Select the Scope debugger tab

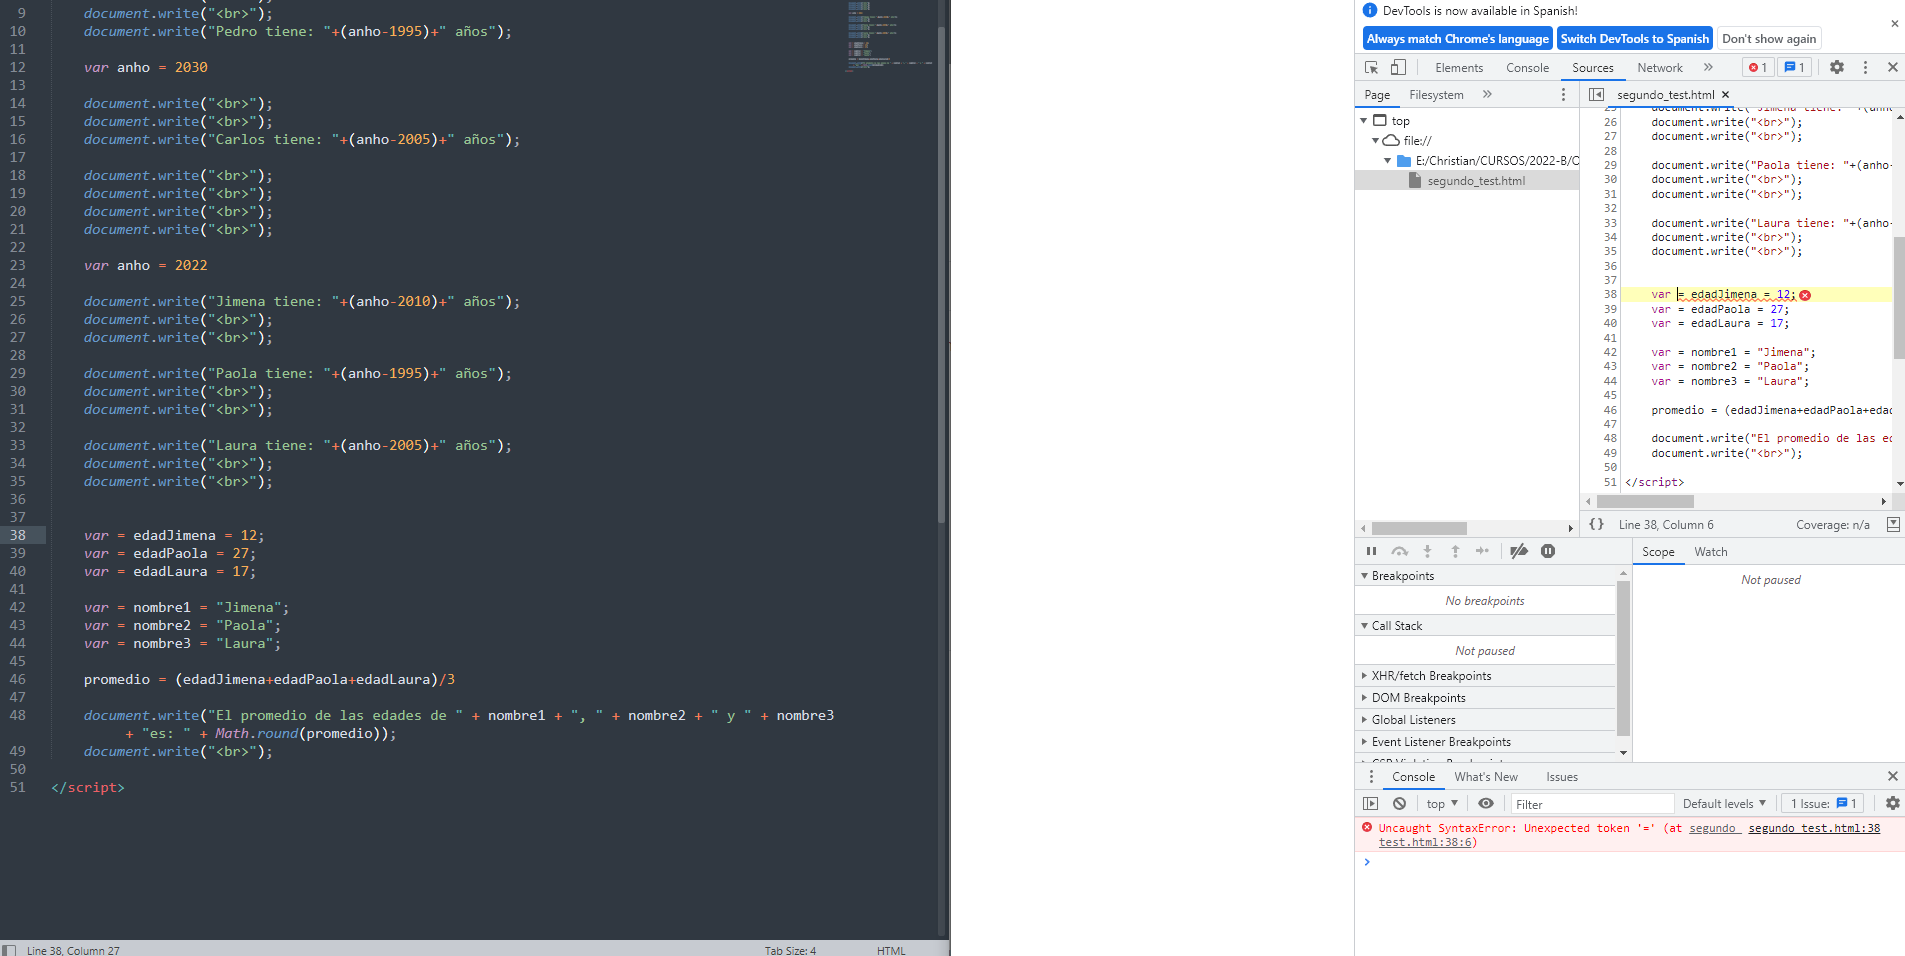1658,552
